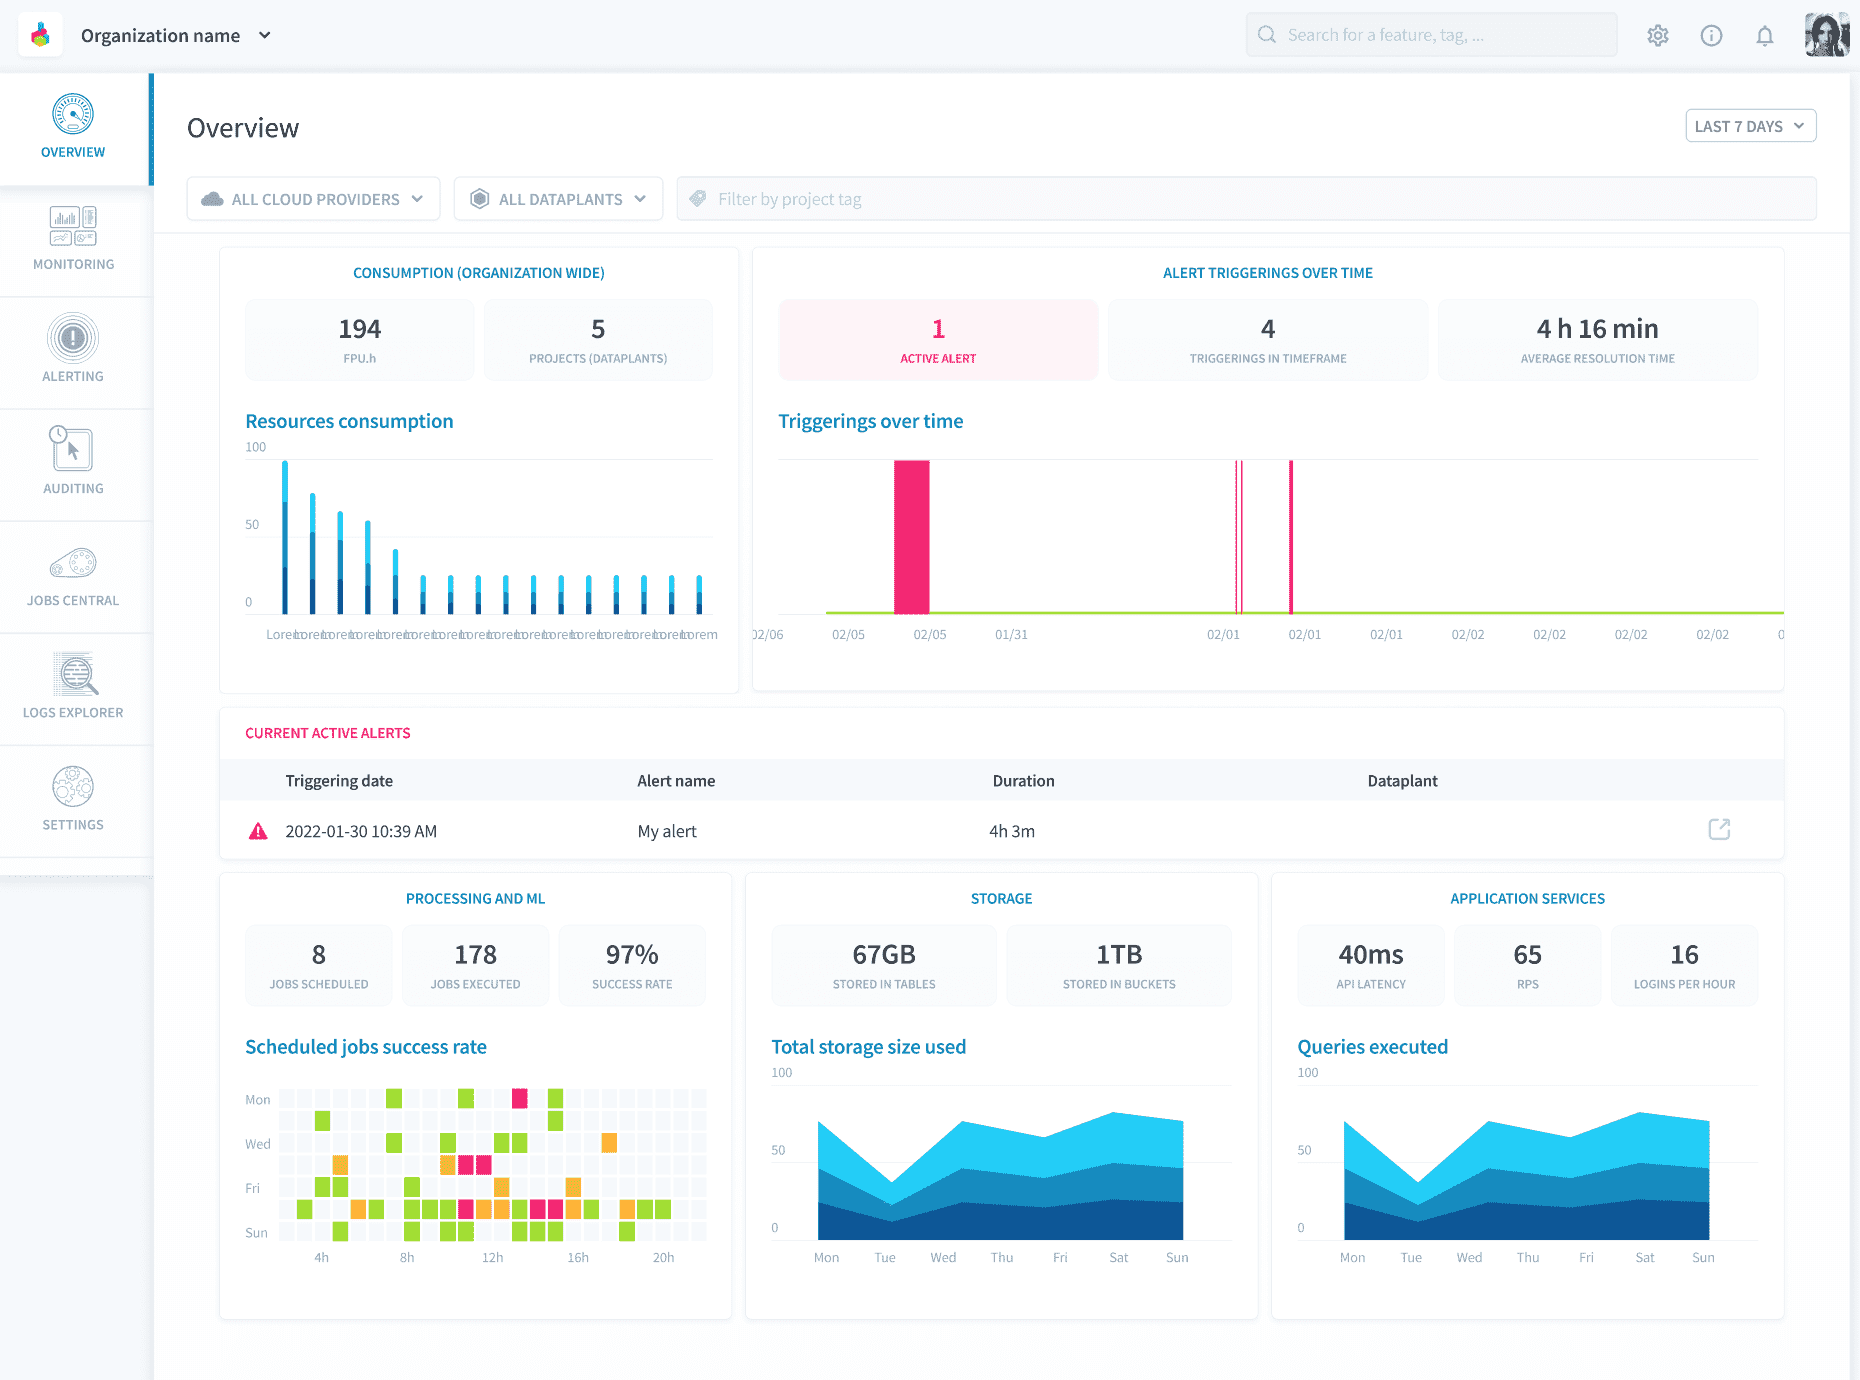Click the cloud icon in providers filter

[x=212, y=199]
